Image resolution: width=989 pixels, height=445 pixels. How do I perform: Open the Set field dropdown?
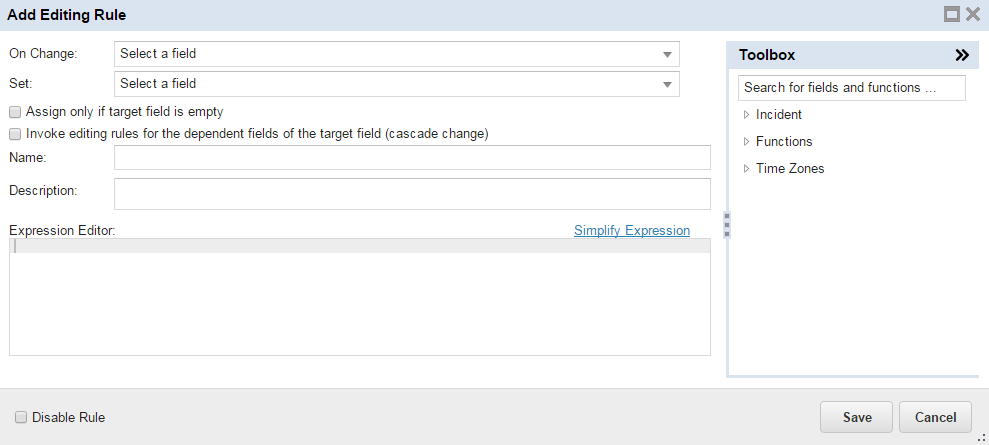click(397, 84)
